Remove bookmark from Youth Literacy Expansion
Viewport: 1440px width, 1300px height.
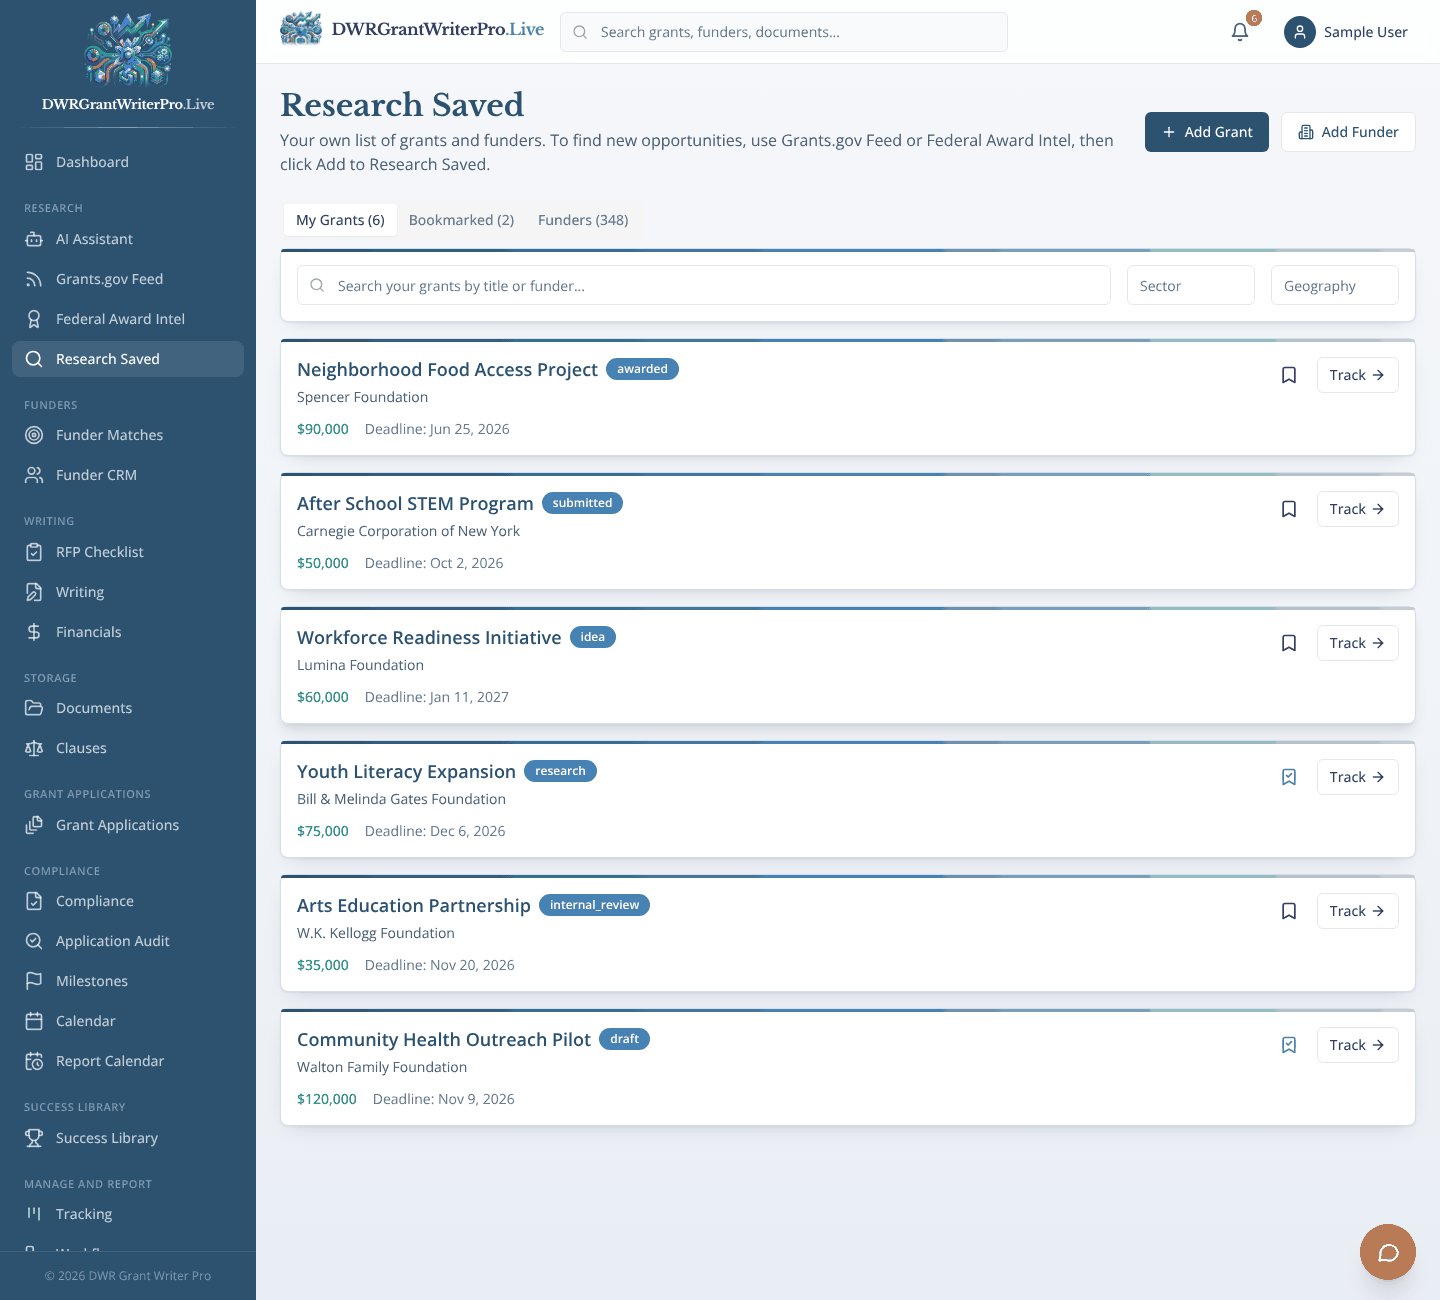(x=1289, y=777)
